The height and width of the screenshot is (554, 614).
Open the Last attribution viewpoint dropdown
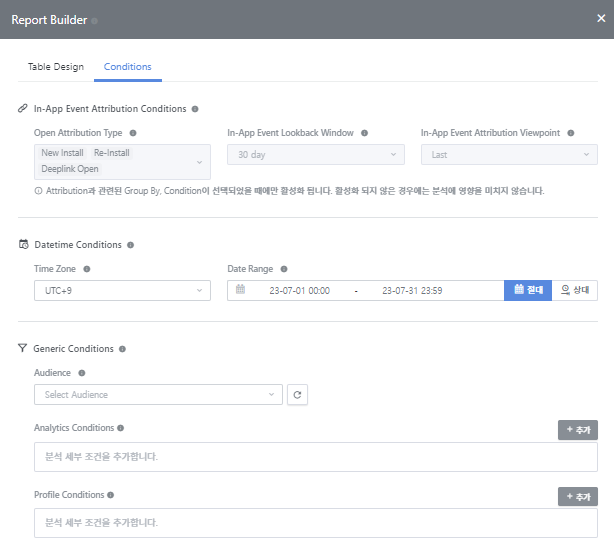(x=509, y=155)
